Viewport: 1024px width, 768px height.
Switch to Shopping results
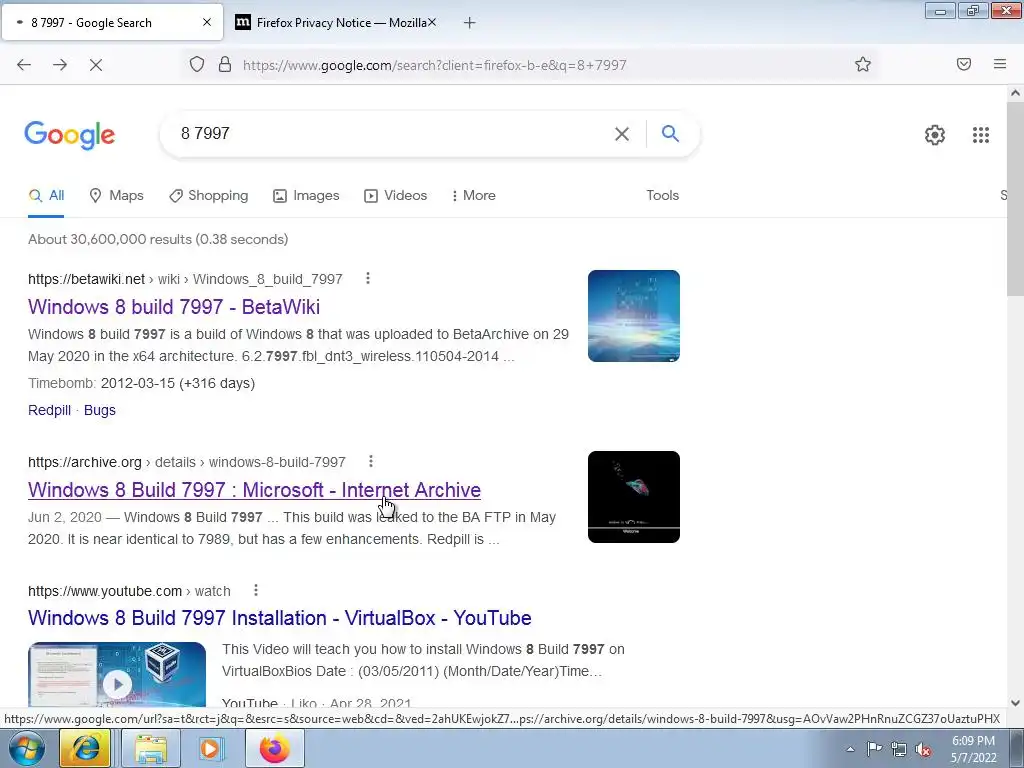[208, 195]
